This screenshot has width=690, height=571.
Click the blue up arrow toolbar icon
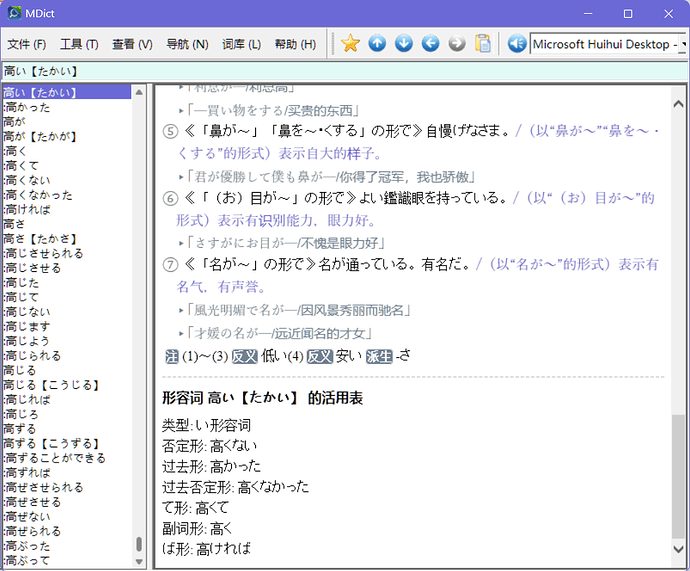tap(377, 44)
